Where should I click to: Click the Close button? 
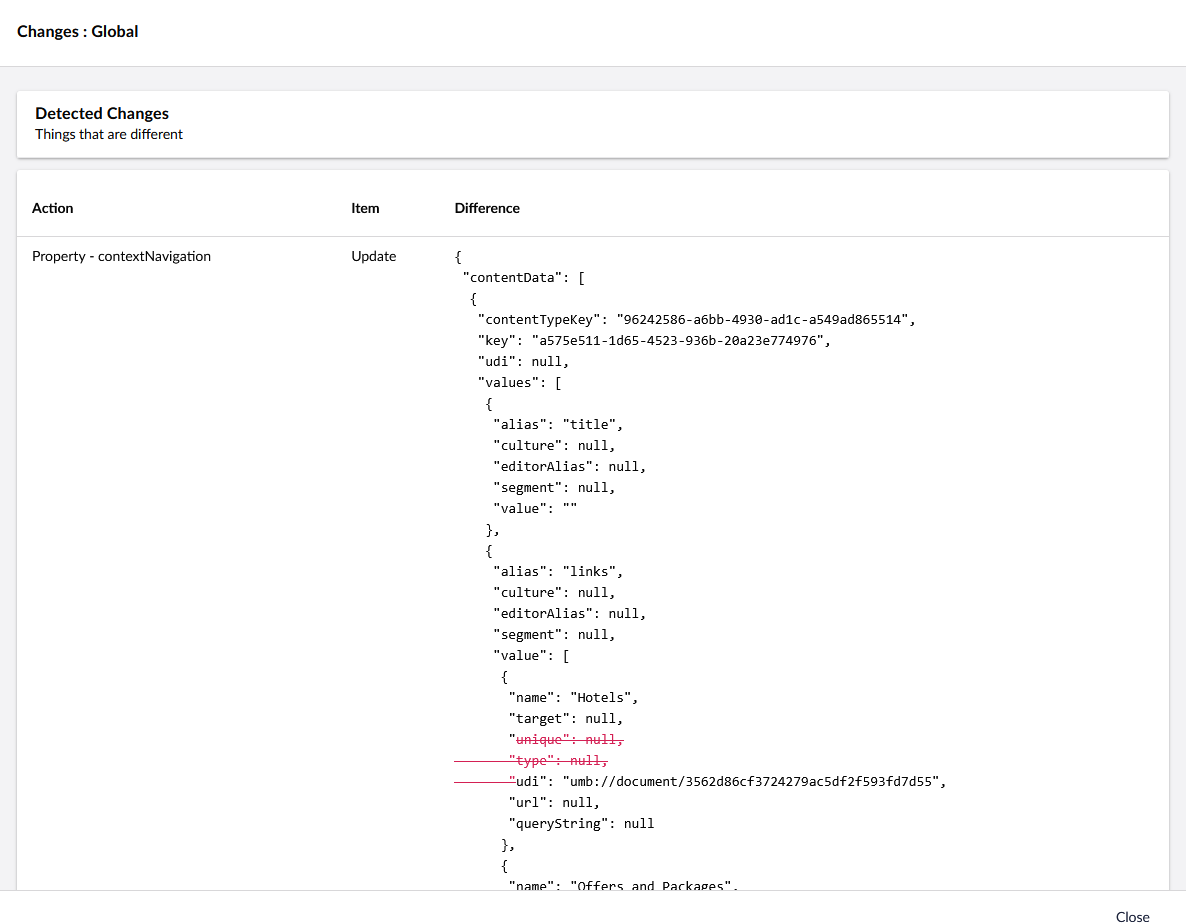(1132, 916)
